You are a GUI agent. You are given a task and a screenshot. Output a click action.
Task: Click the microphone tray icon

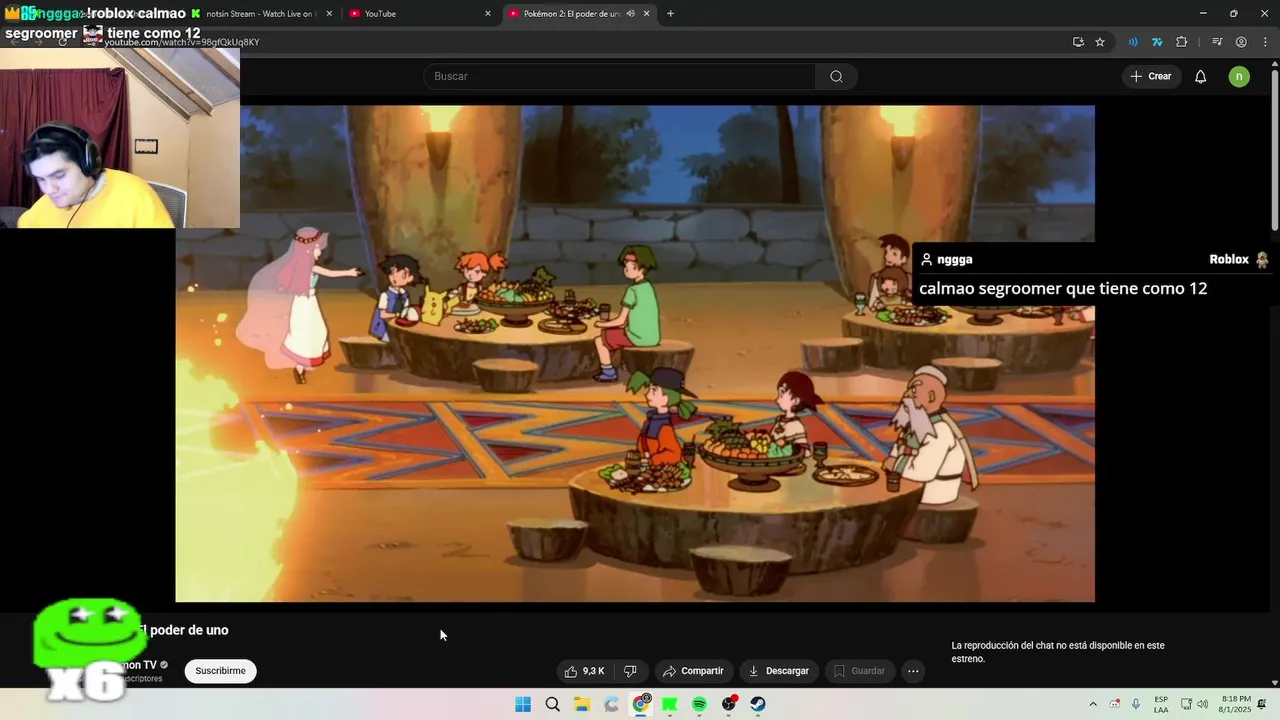1136,704
